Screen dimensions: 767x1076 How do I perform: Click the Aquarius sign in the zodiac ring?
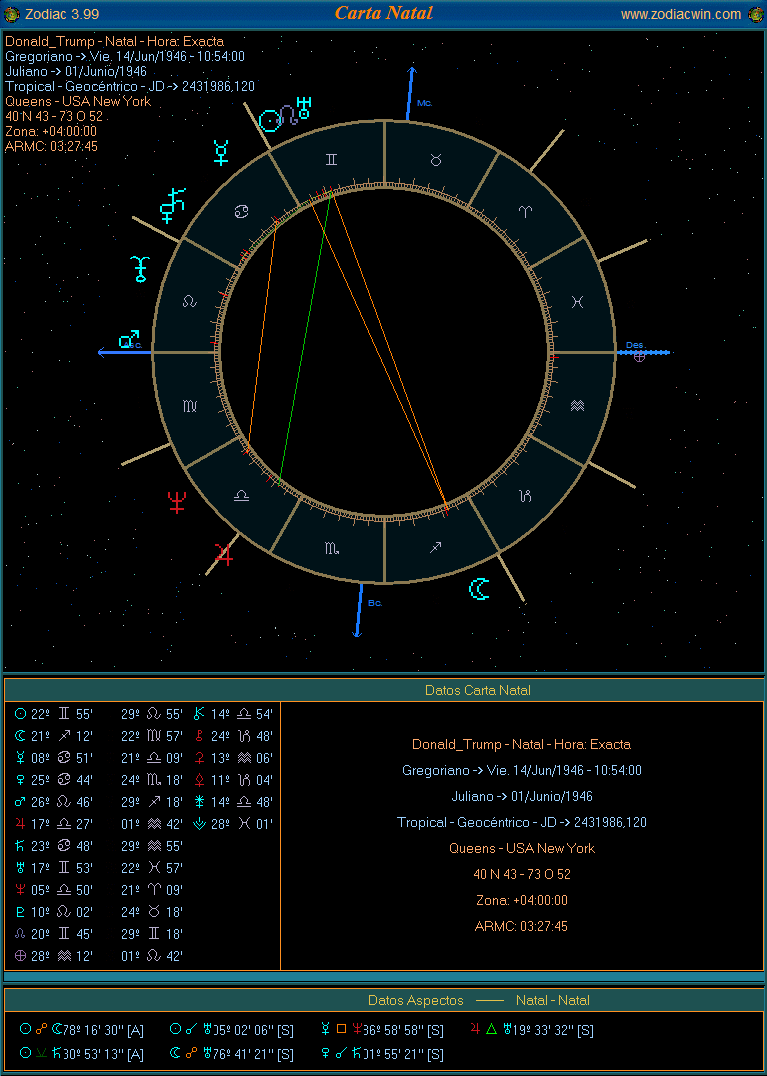(x=578, y=406)
